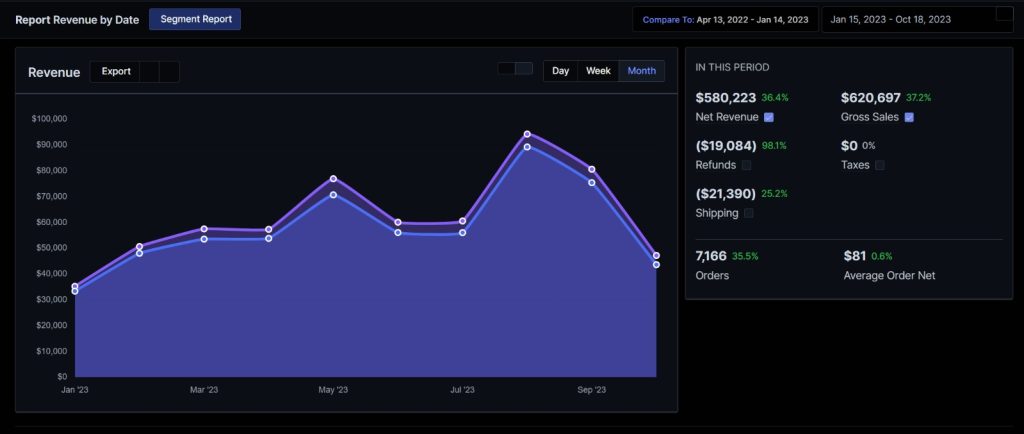The width and height of the screenshot is (1024, 434).
Task: Open the Compare To date range picker
Action: [725, 20]
